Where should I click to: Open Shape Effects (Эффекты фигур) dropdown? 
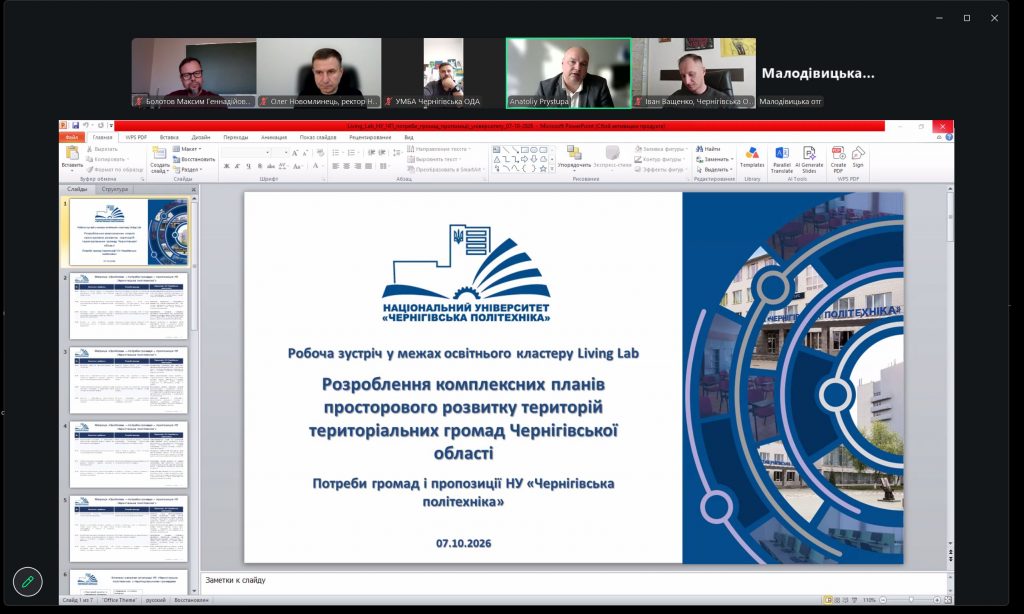click(x=661, y=169)
